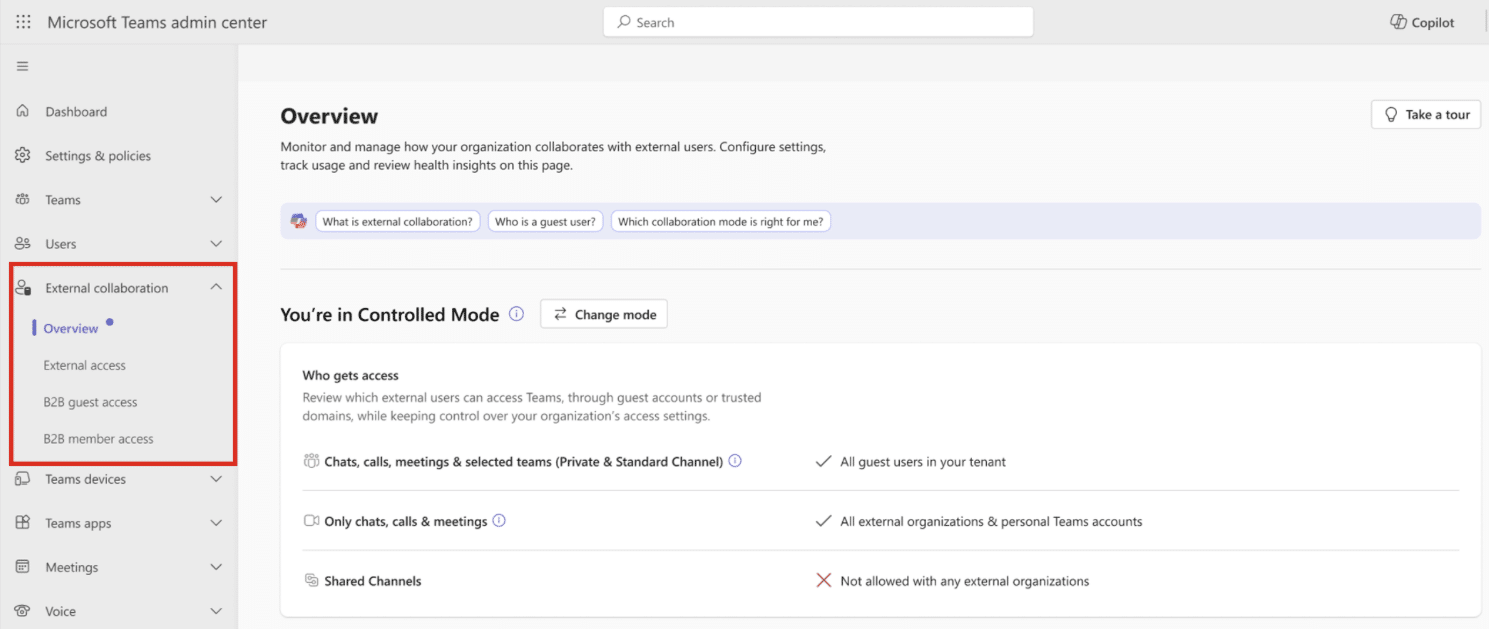Start the Take a tour walkthrough

pyautogui.click(x=1425, y=115)
